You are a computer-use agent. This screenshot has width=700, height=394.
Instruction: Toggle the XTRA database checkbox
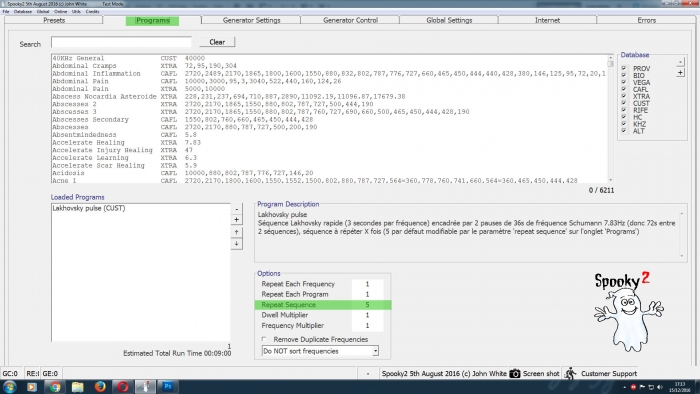point(624,96)
